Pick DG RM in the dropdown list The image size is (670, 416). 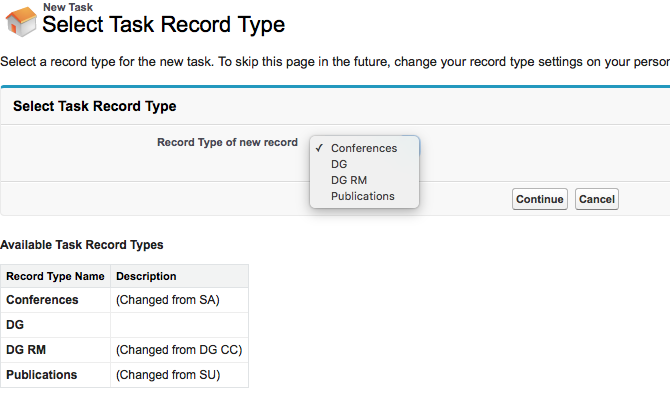pos(348,180)
